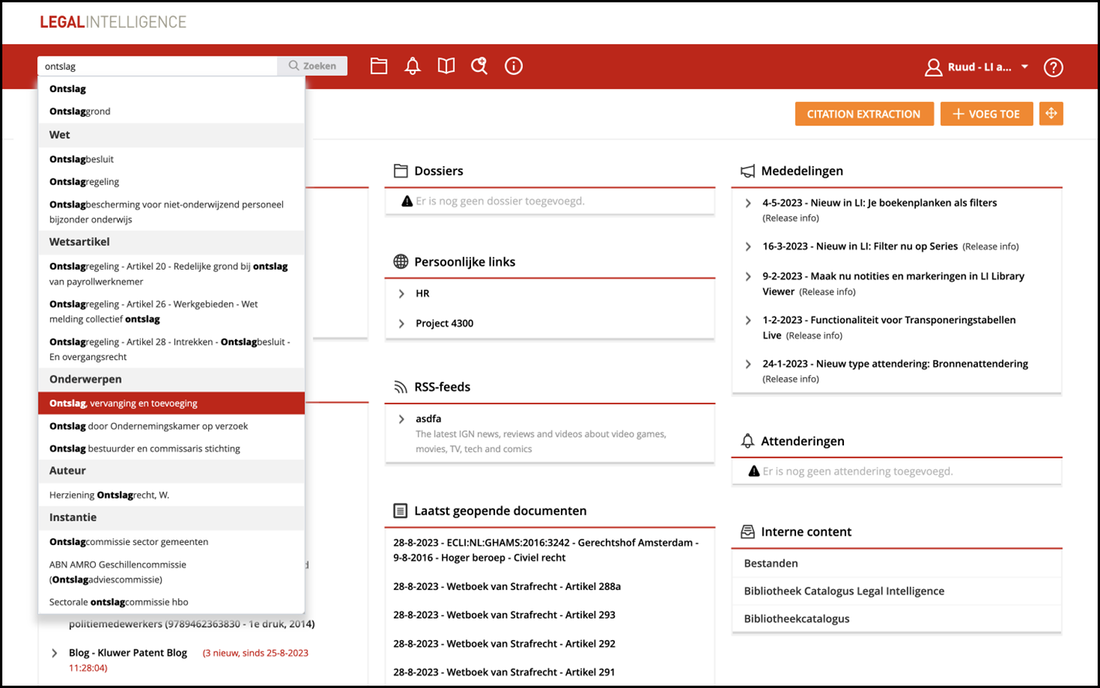
Task: Open the user account dropdown arrow
Action: 1025,68
